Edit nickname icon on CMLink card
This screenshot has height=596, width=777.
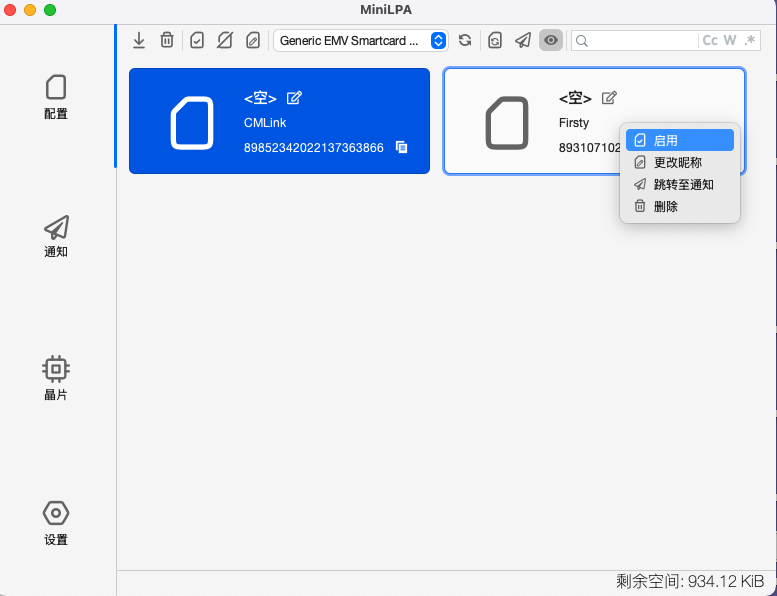point(294,98)
